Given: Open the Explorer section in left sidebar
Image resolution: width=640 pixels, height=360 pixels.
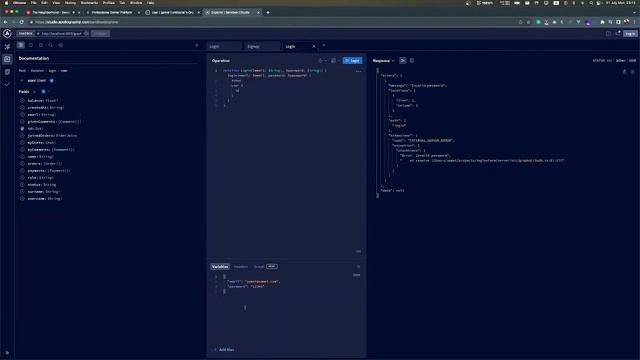Looking at the screenshot, I should (x=7, y=59).
